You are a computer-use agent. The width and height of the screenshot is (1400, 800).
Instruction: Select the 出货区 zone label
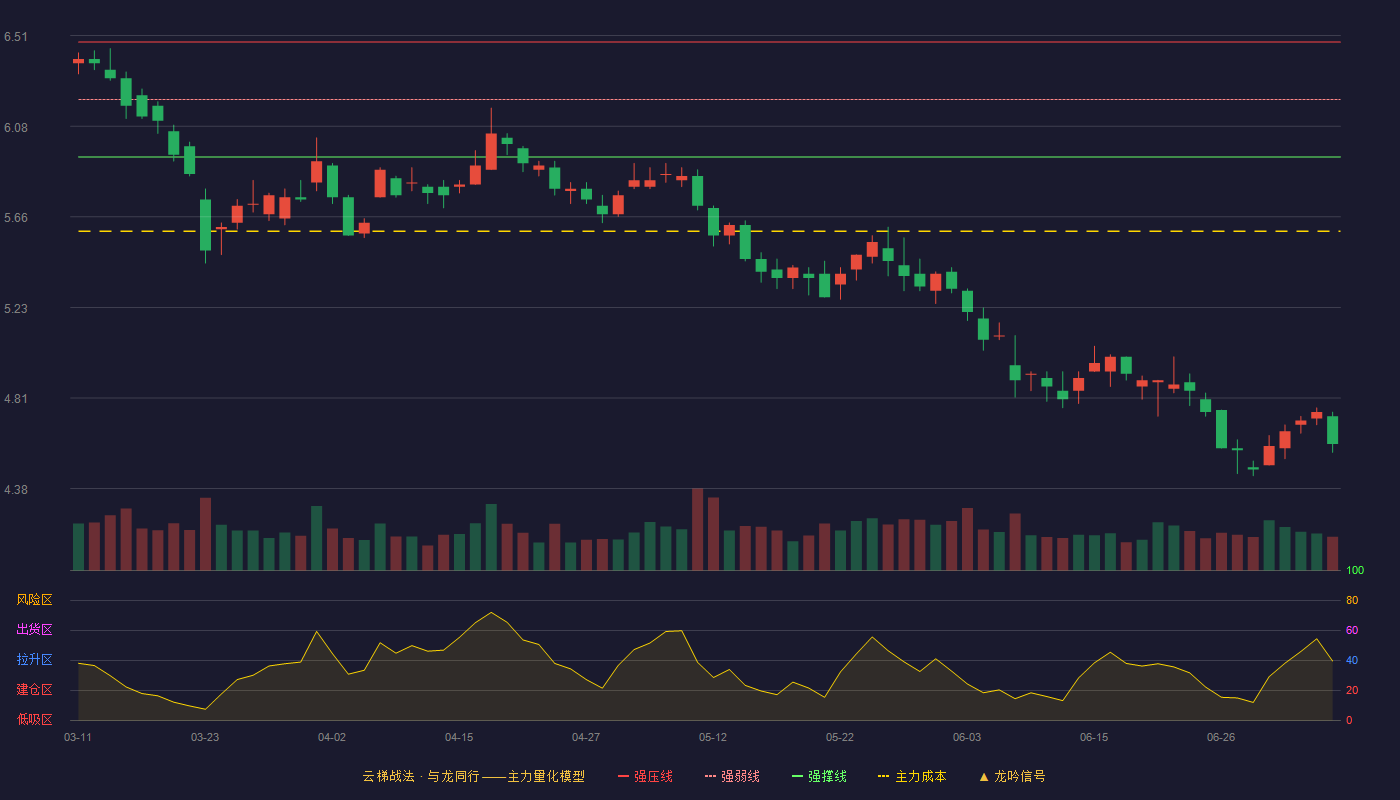(34, 630)
